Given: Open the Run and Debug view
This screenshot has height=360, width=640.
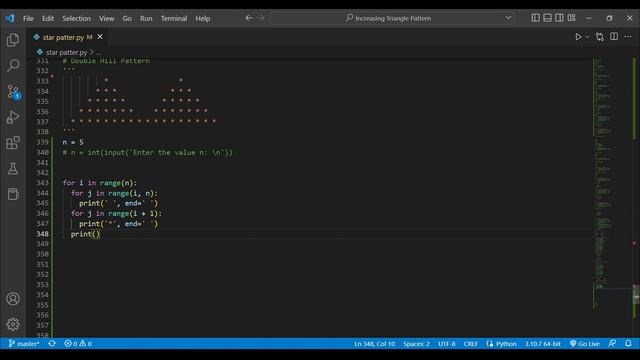Looking at the screenshot, I should 13,118.
